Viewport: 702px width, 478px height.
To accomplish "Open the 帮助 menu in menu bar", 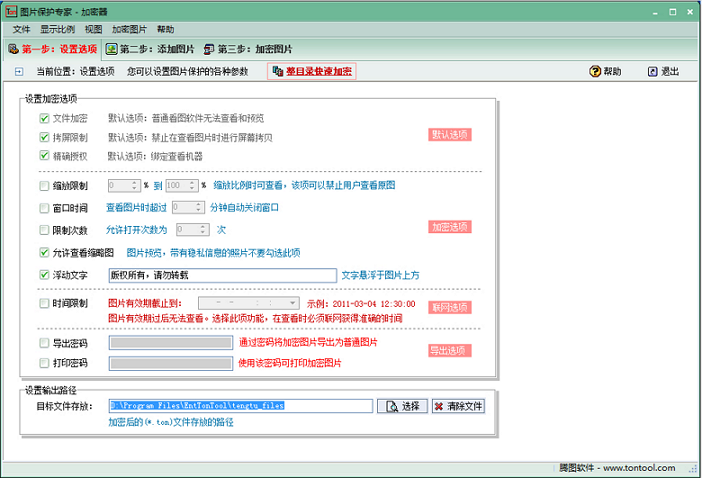I will click(x=165, y=30).
